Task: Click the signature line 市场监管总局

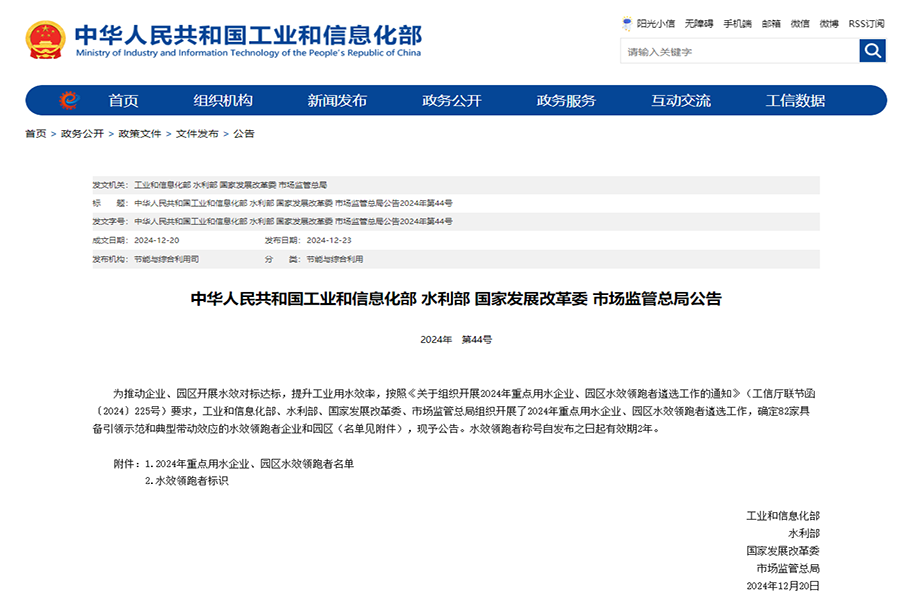Action: 788,568
